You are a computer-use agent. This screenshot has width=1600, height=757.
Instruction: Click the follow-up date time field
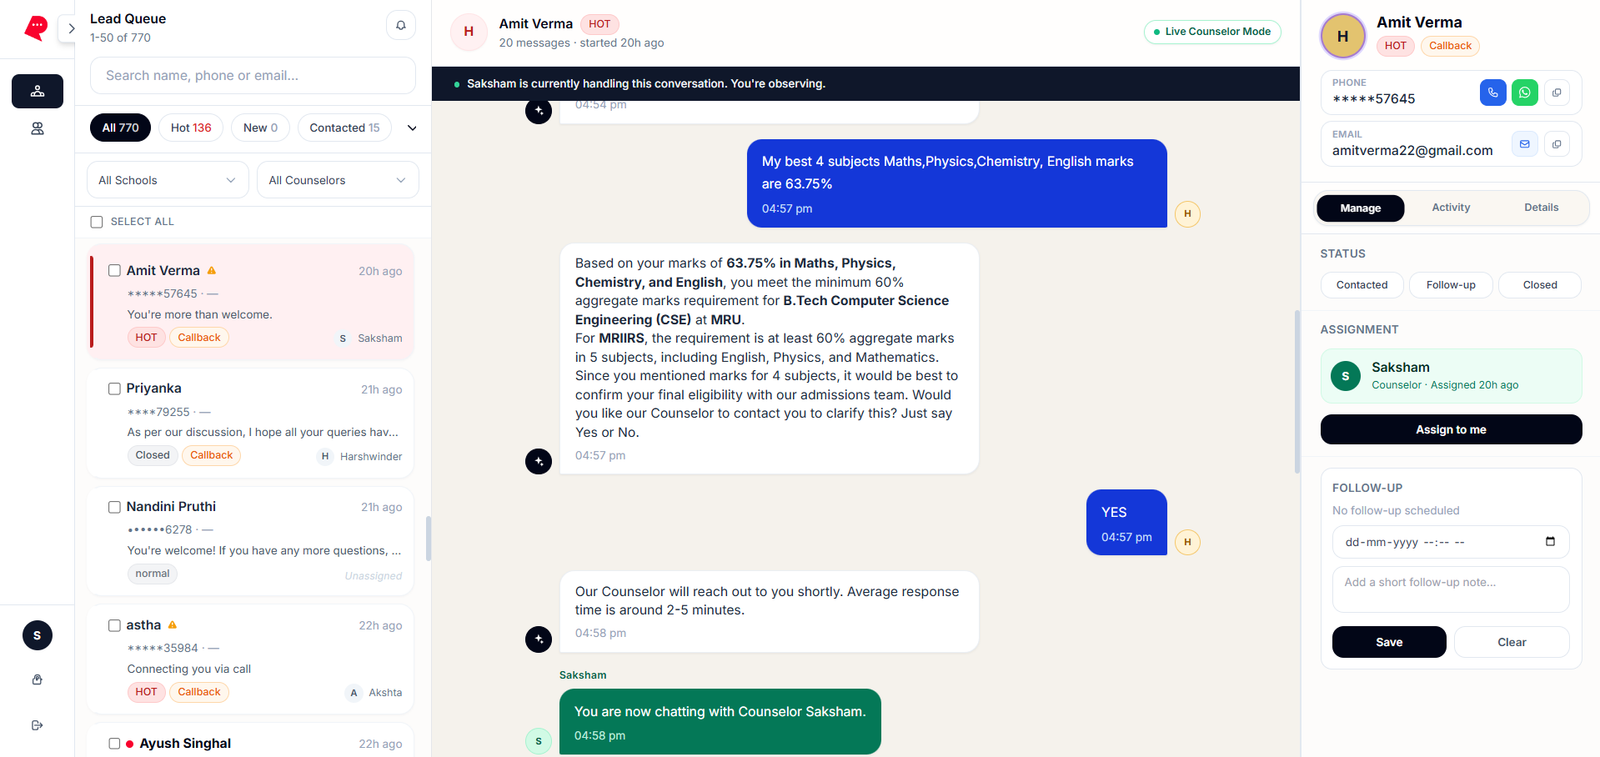point(1450,542)
